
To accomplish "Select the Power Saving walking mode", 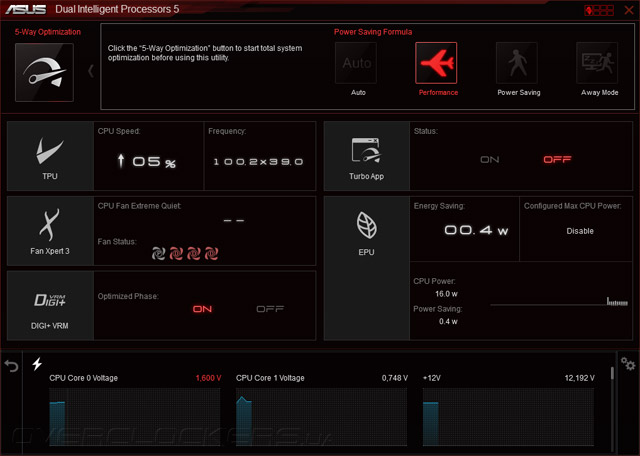I will coord(517,63).
